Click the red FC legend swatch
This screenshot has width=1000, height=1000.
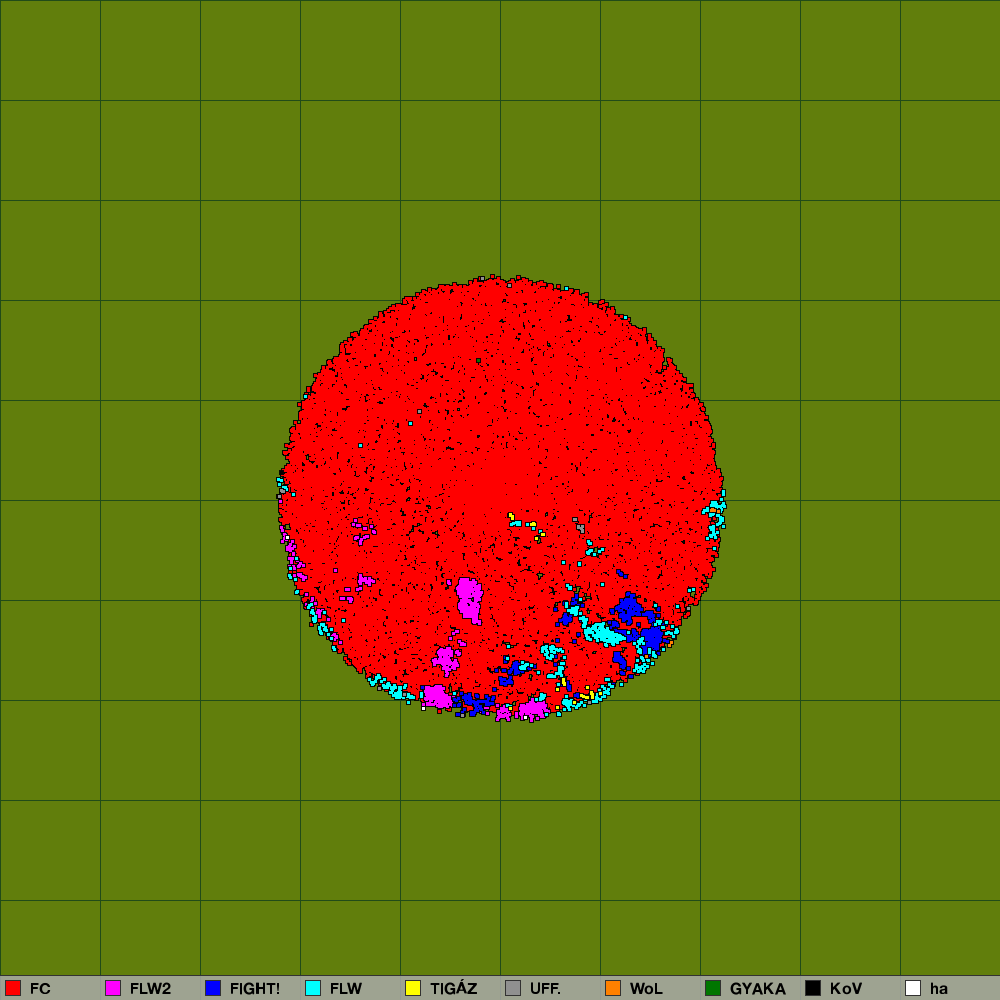[x=13, y=988]
